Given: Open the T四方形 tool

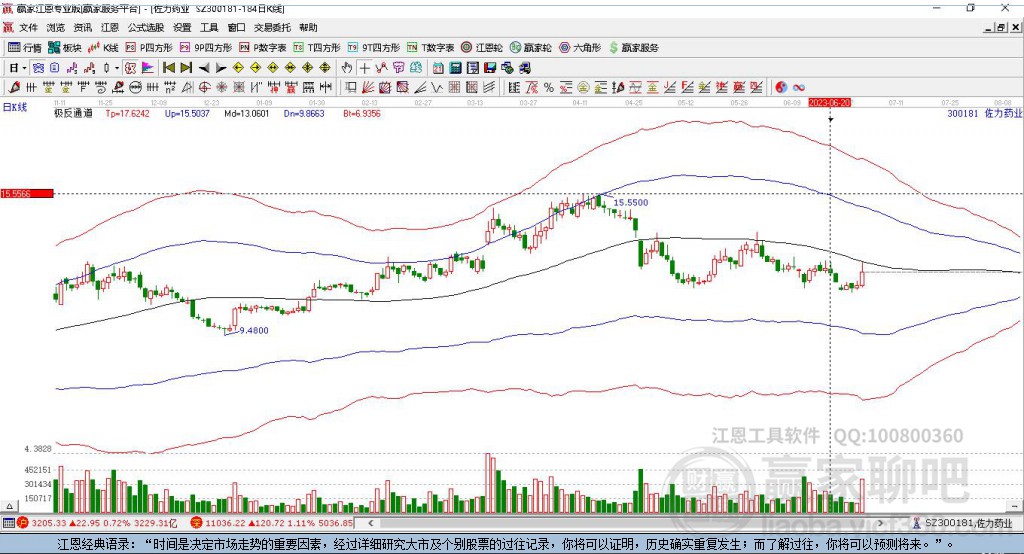Looking at the screenshot, I should pos(317,48).
